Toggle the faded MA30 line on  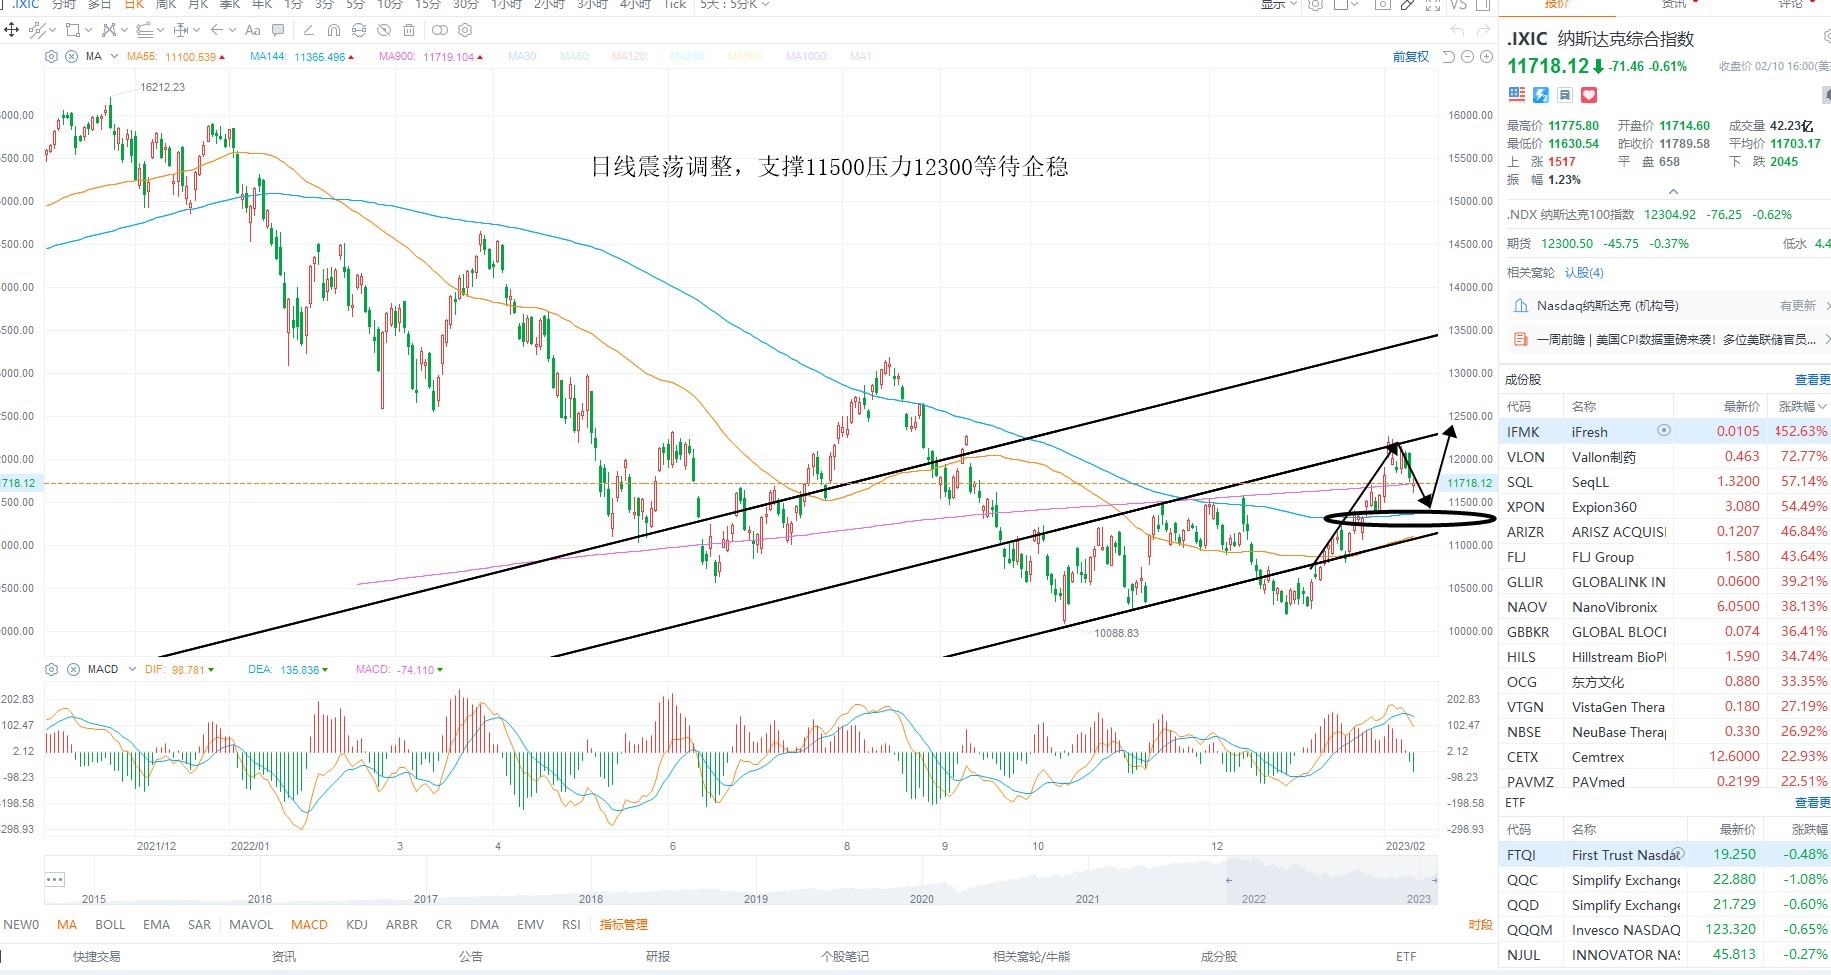point(522,57)
